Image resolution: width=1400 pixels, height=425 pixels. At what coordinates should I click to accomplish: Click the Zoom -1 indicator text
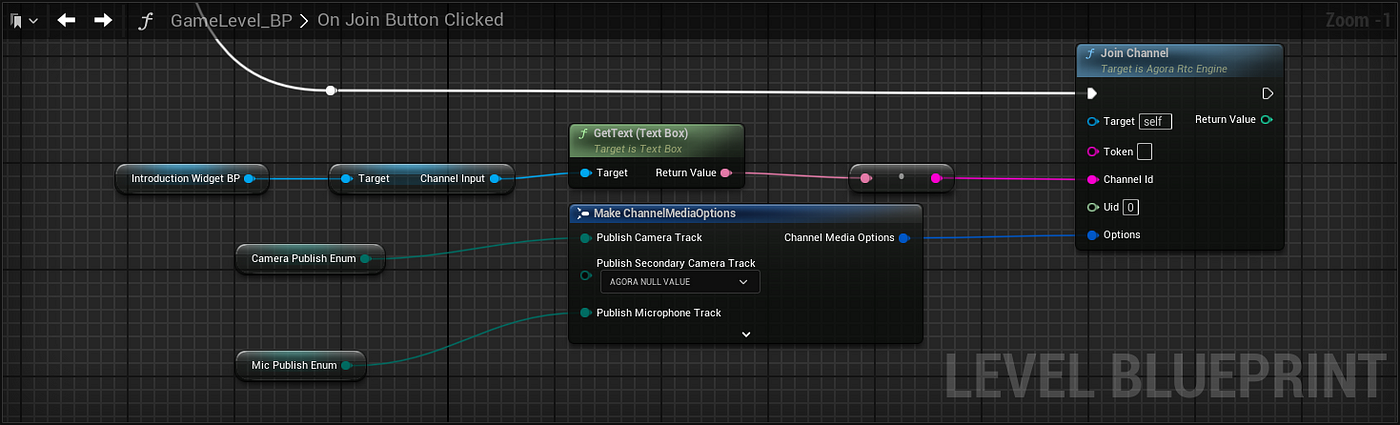[1359, 20]
